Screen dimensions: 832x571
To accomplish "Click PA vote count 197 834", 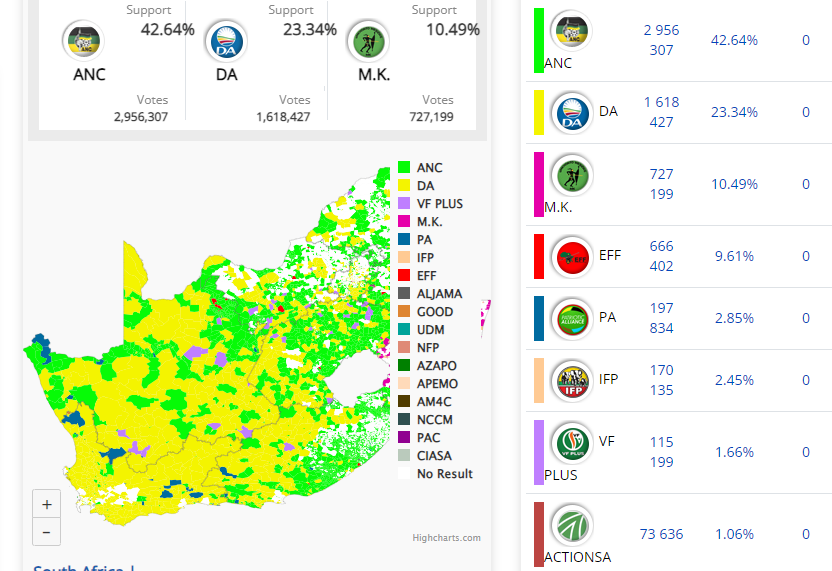I will (x=661, y=318).
